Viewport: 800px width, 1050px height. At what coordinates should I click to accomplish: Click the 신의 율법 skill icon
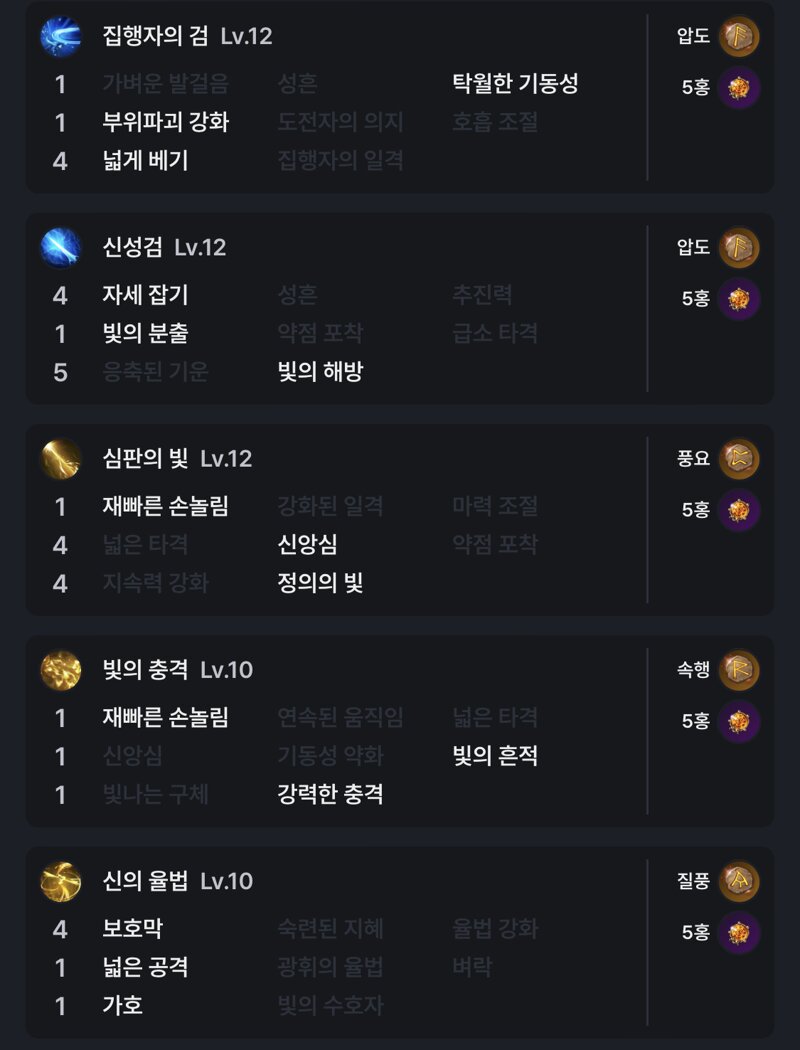click(61, 881)
